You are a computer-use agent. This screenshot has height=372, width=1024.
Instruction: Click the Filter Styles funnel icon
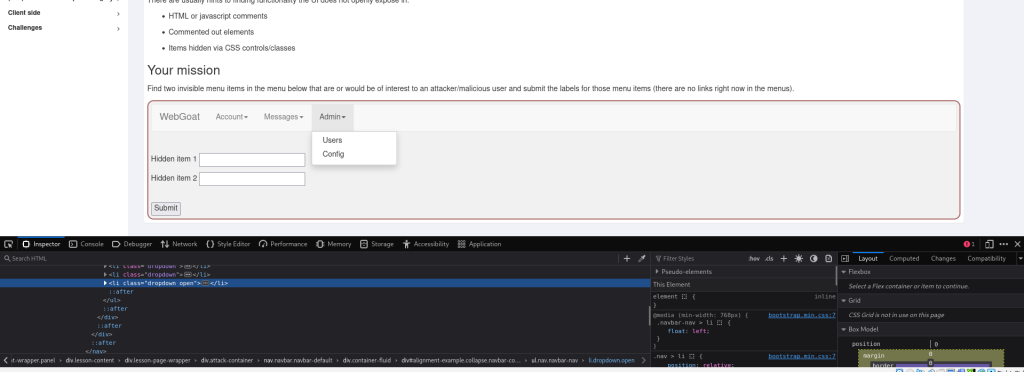[x=658, y=258]
